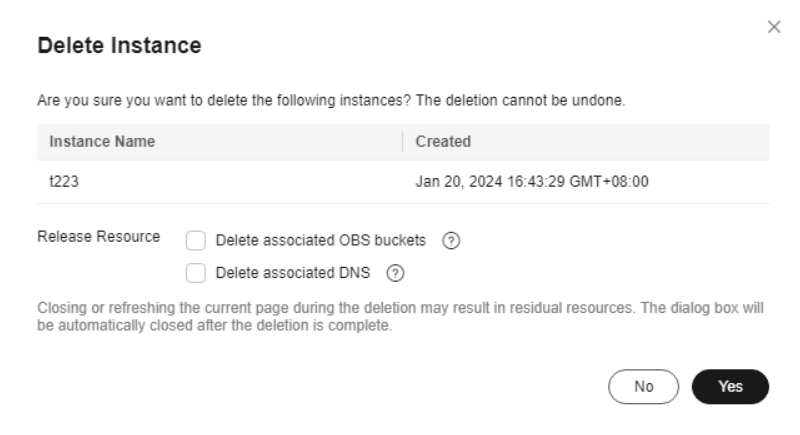Click the Jan 20, 2024 creation timestamp
The height and width of the screenshot is (435, 800).
(x=532, y=182)
